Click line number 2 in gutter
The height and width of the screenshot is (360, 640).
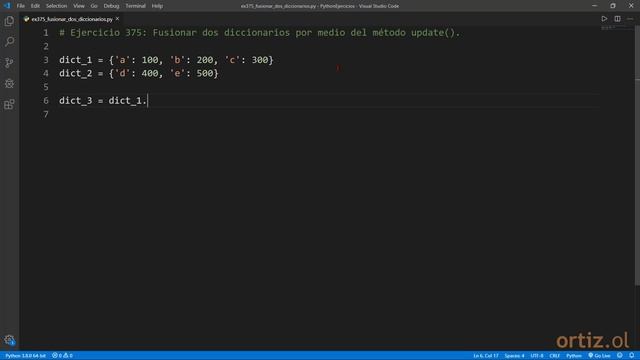pos(46,46)
